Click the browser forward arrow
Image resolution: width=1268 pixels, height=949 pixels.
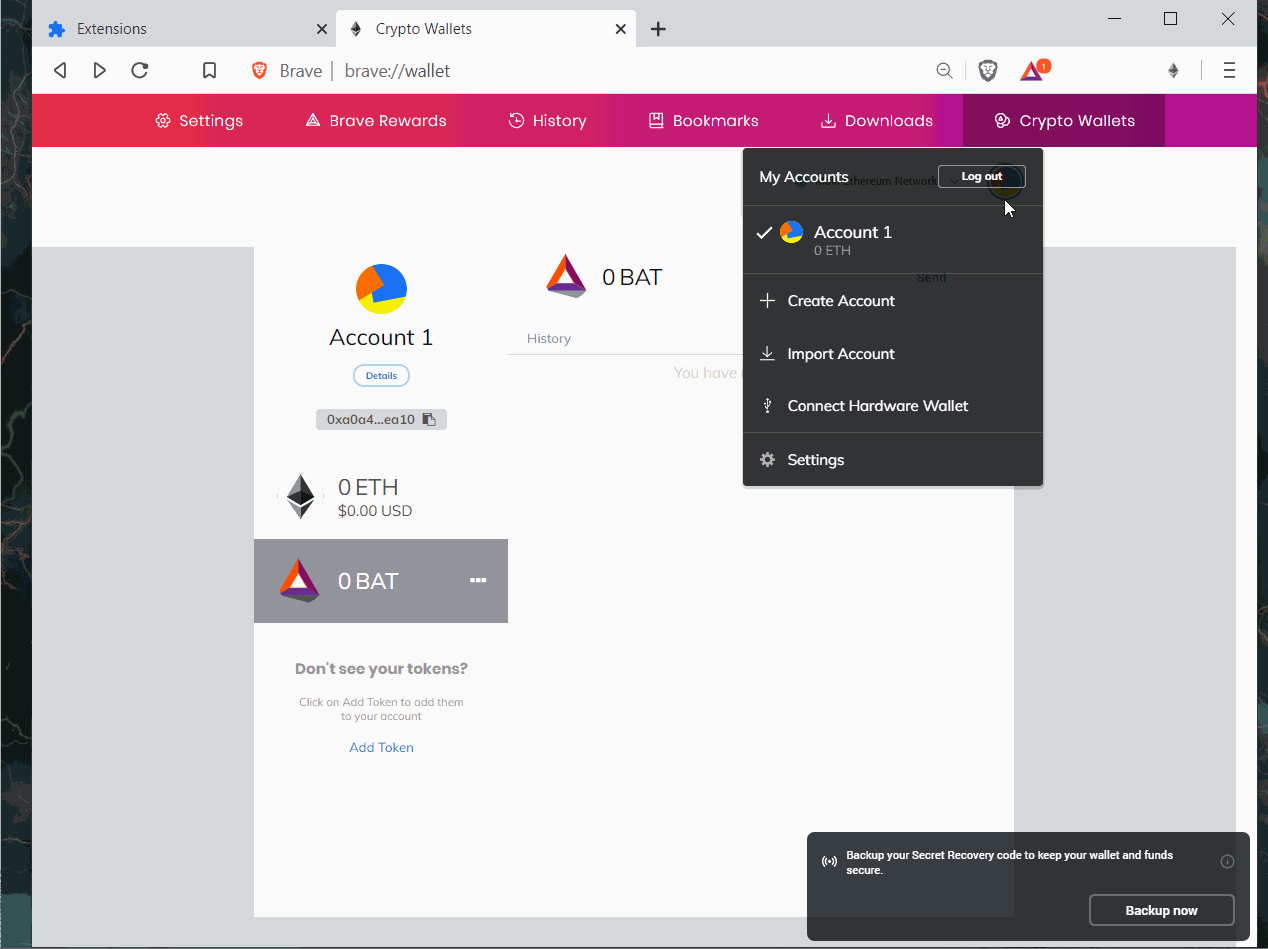point(100,70)
